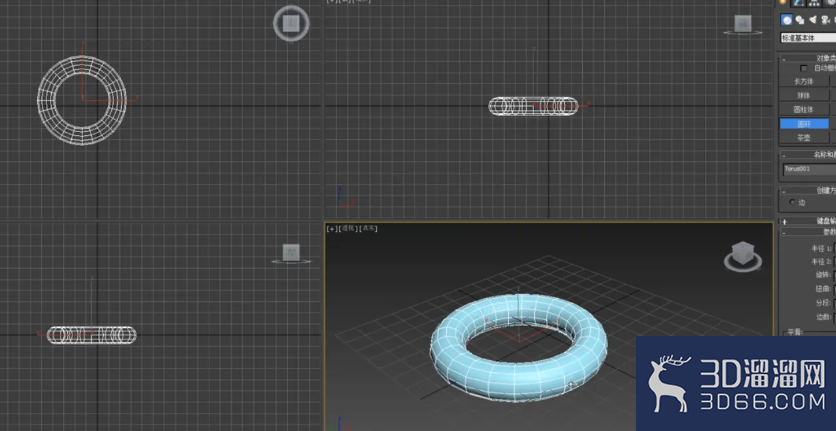This screenshot has height=431, width=836.
Task: Click the [+] menu in the perspective viewport
Action: click(332, 228)
